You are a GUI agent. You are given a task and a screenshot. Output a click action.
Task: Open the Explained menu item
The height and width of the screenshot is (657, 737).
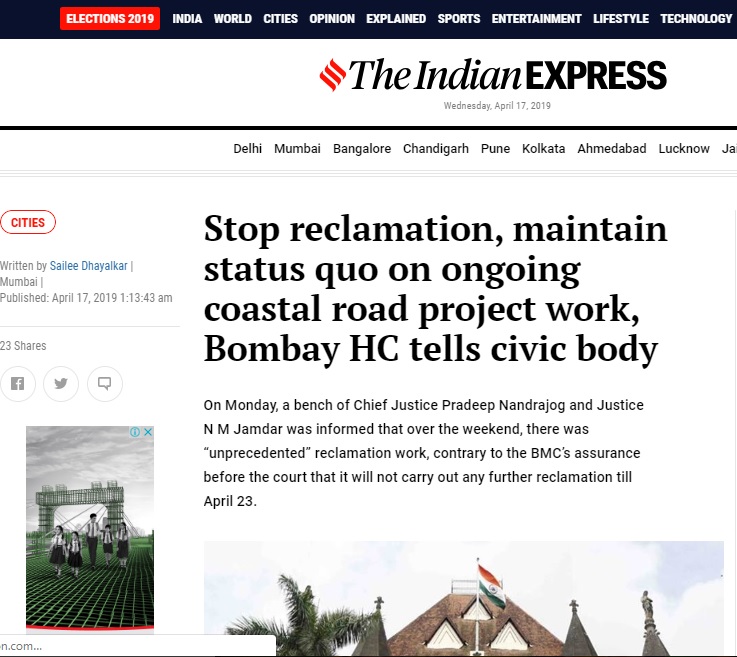click(396, 19)
